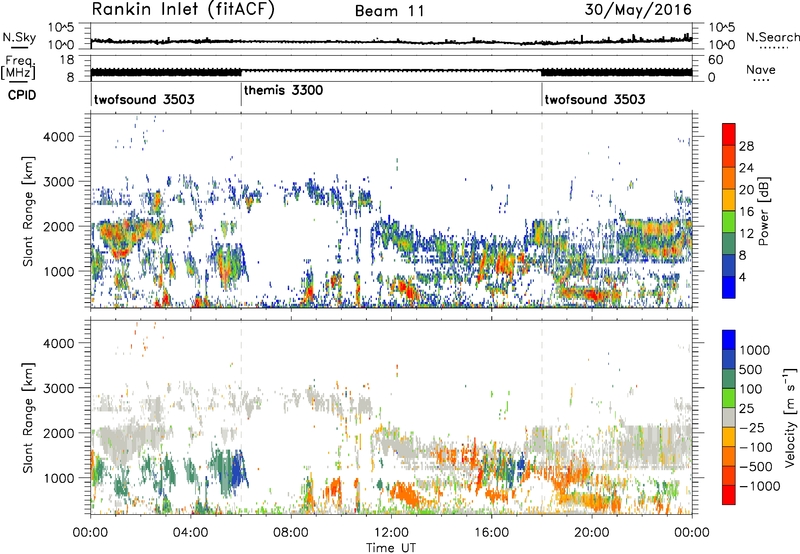Viewport: 800px width, 554px height.
Task: Click the 'Velocity [m s⁻¹]' colorbar title
Action: (790, 417)
